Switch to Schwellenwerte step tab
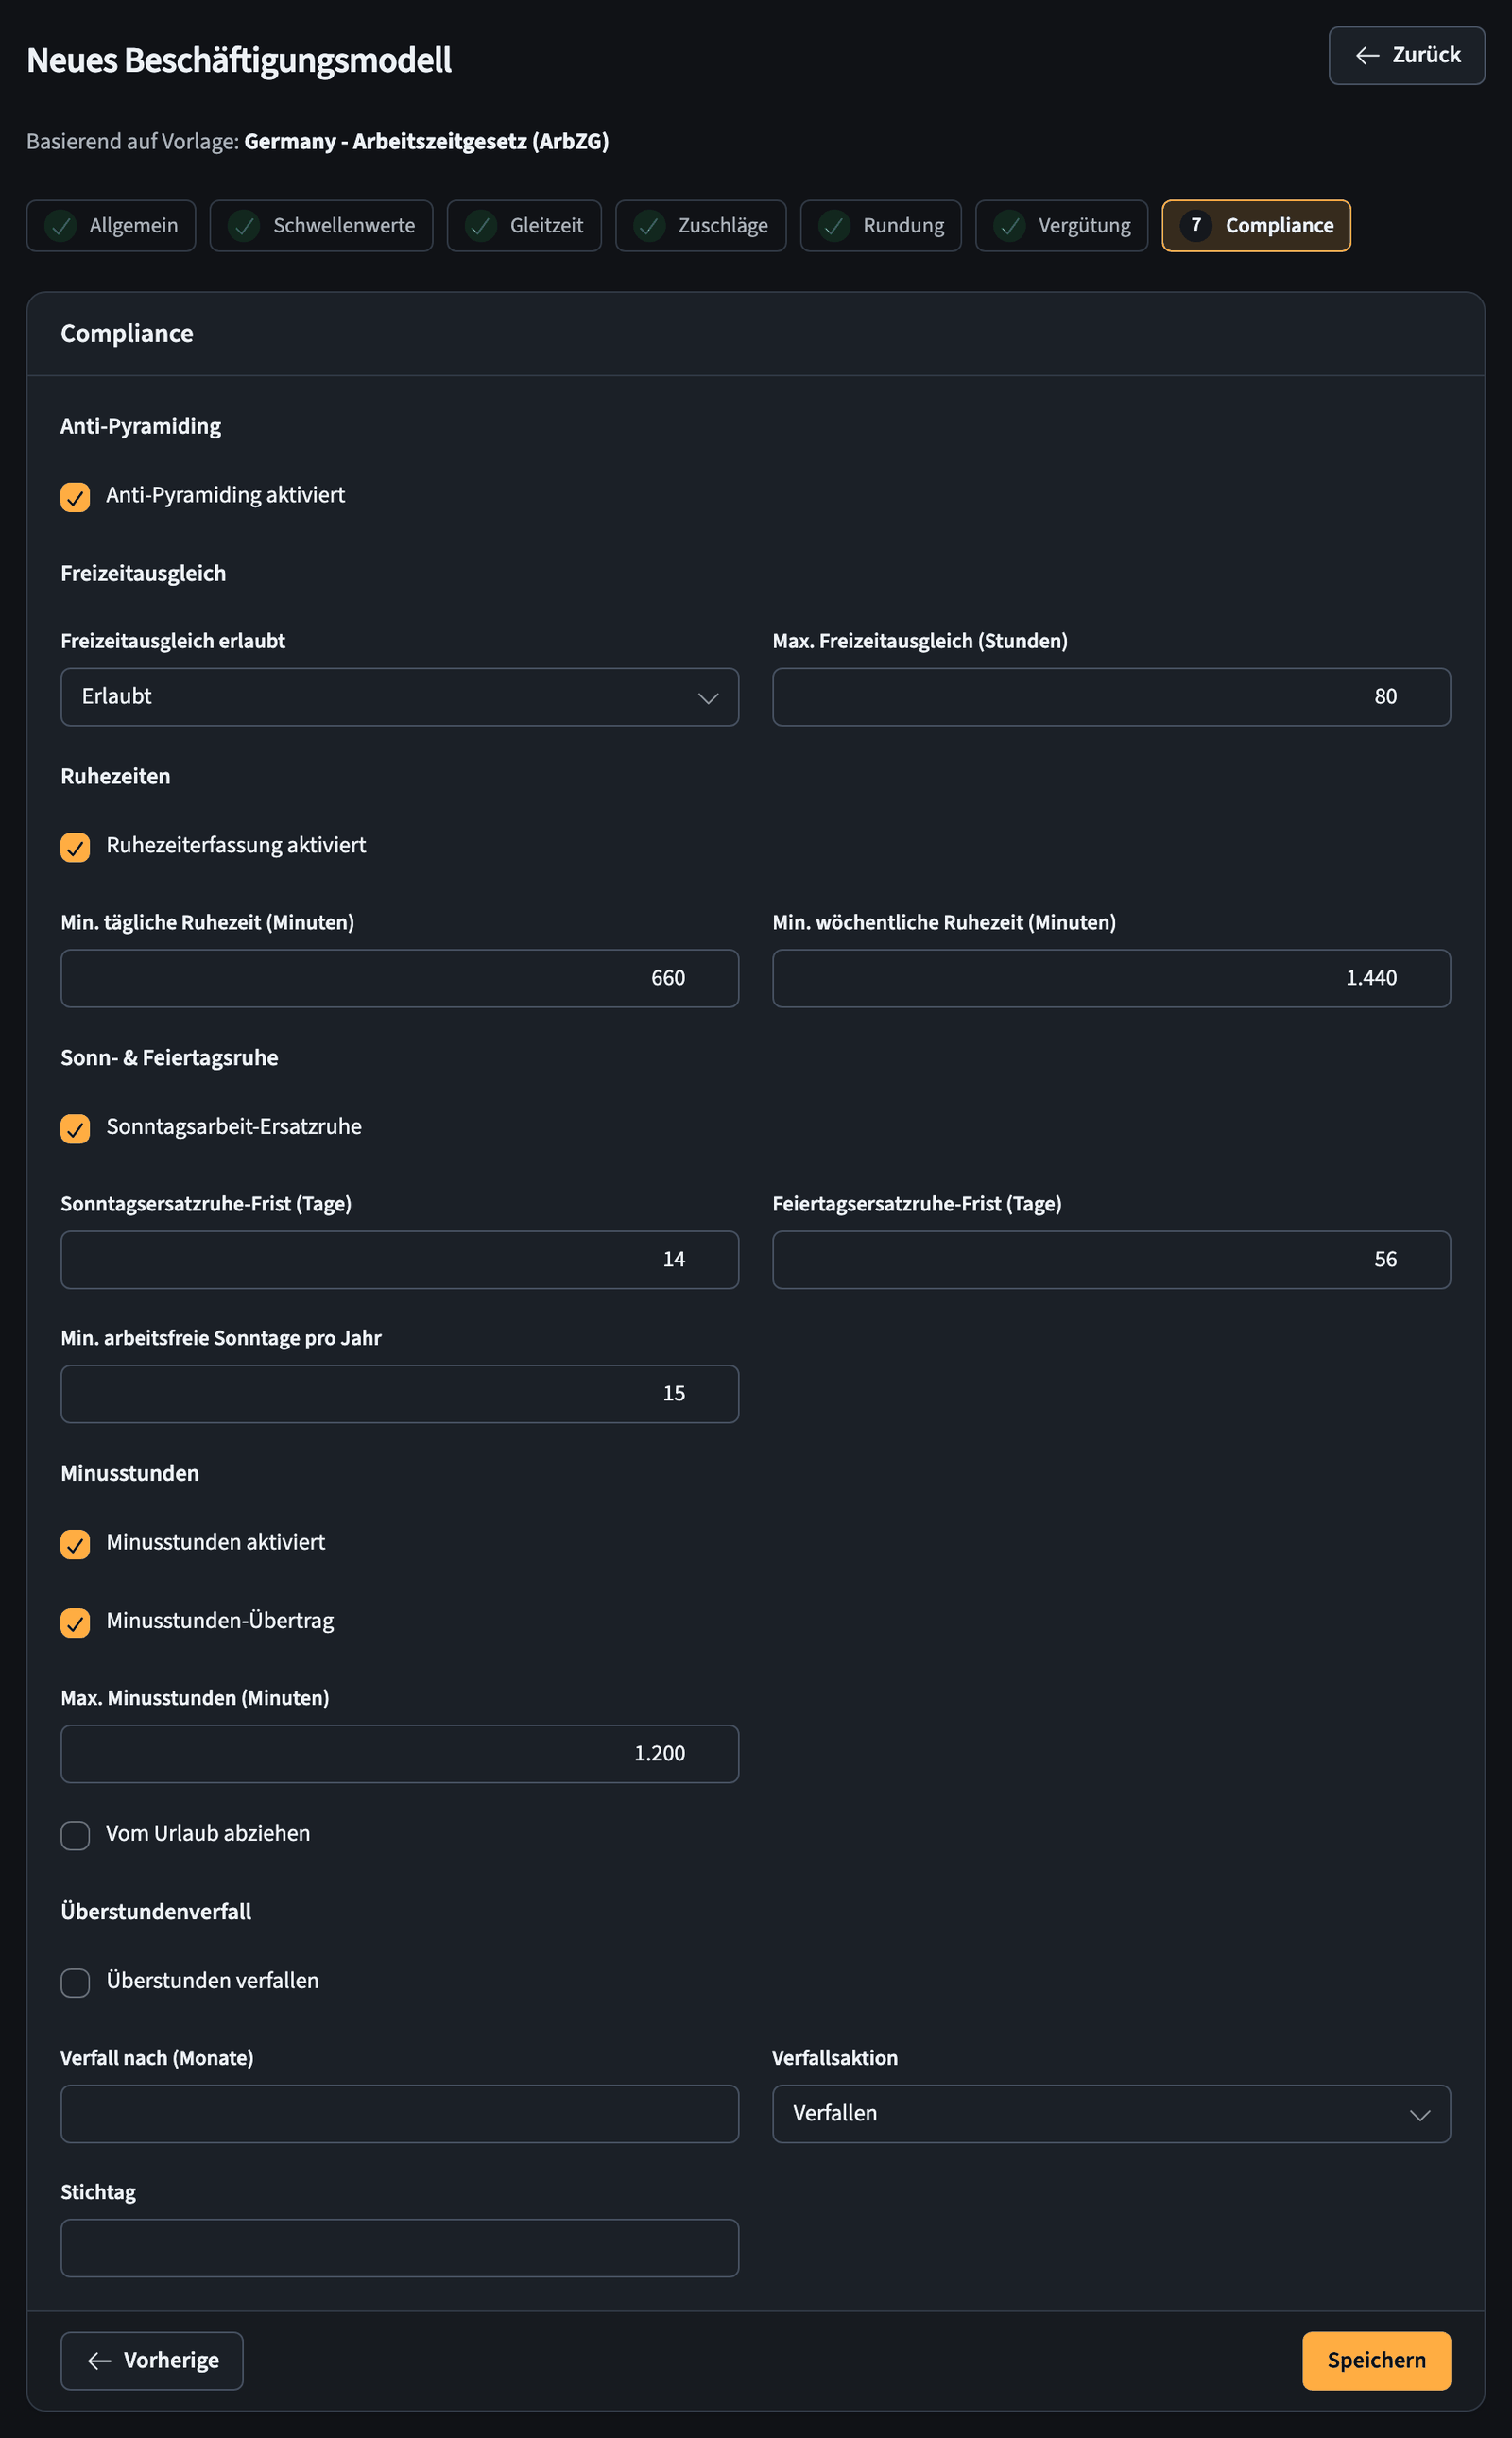This screenshot has width=1512, height=2438. pyautogui.click(x=321, y=226)
